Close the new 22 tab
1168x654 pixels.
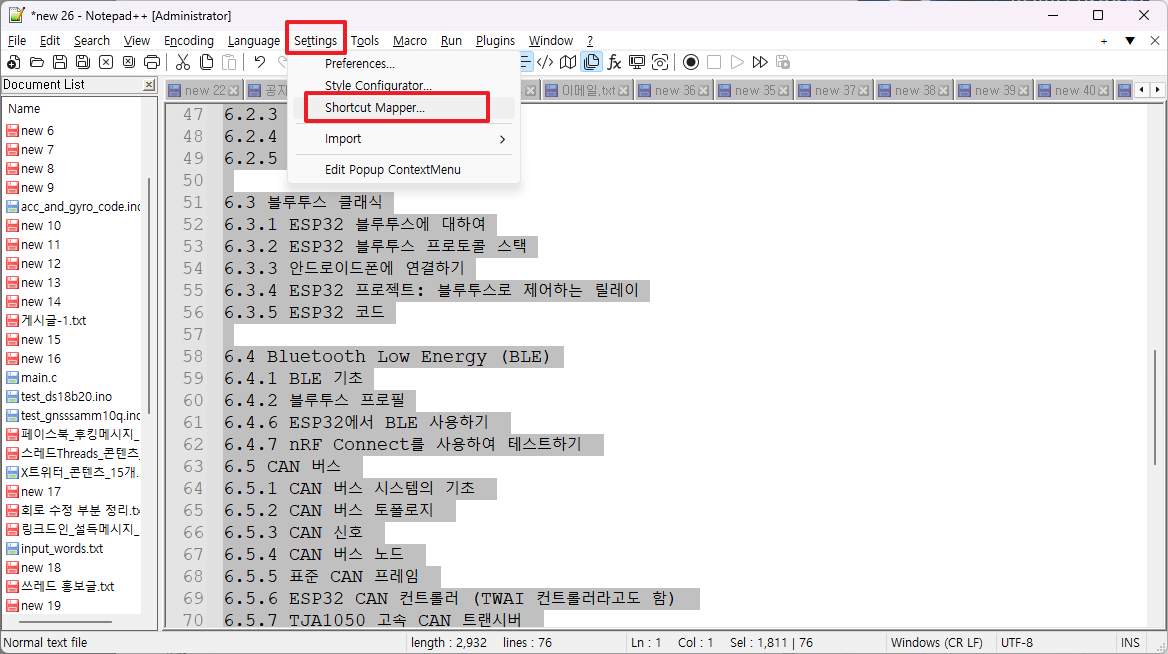[x=234, y=91]
